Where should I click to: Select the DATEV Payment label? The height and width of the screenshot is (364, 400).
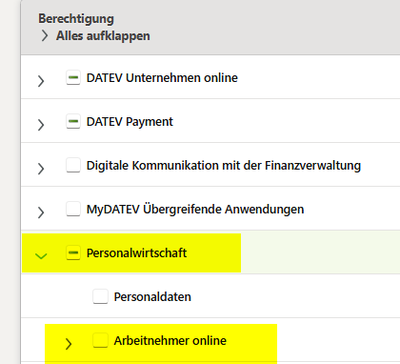coord(130,122)
